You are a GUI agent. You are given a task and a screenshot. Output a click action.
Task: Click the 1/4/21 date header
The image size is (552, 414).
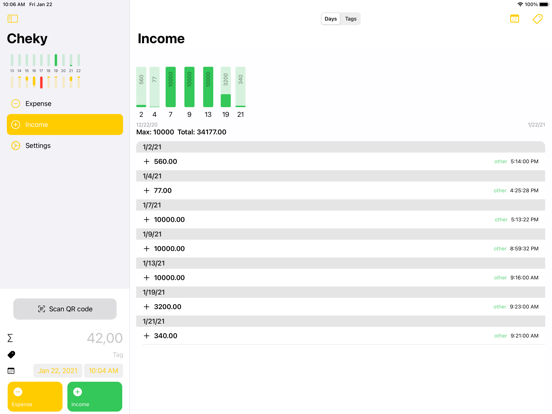(340, 176)
